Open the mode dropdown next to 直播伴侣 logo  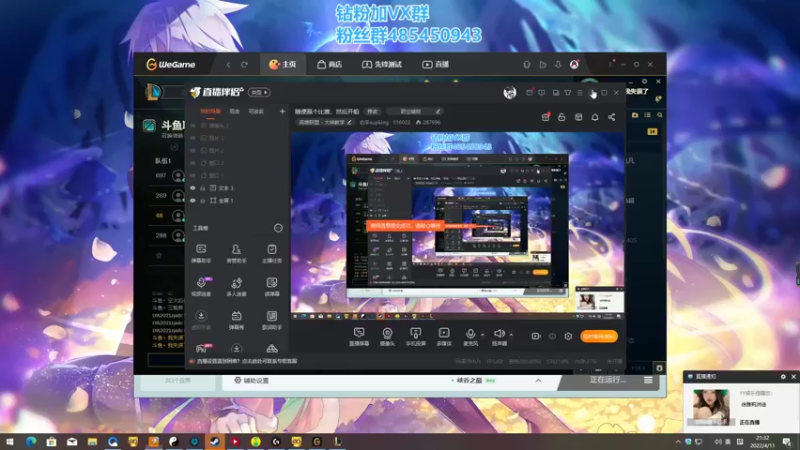coord(259,92)
